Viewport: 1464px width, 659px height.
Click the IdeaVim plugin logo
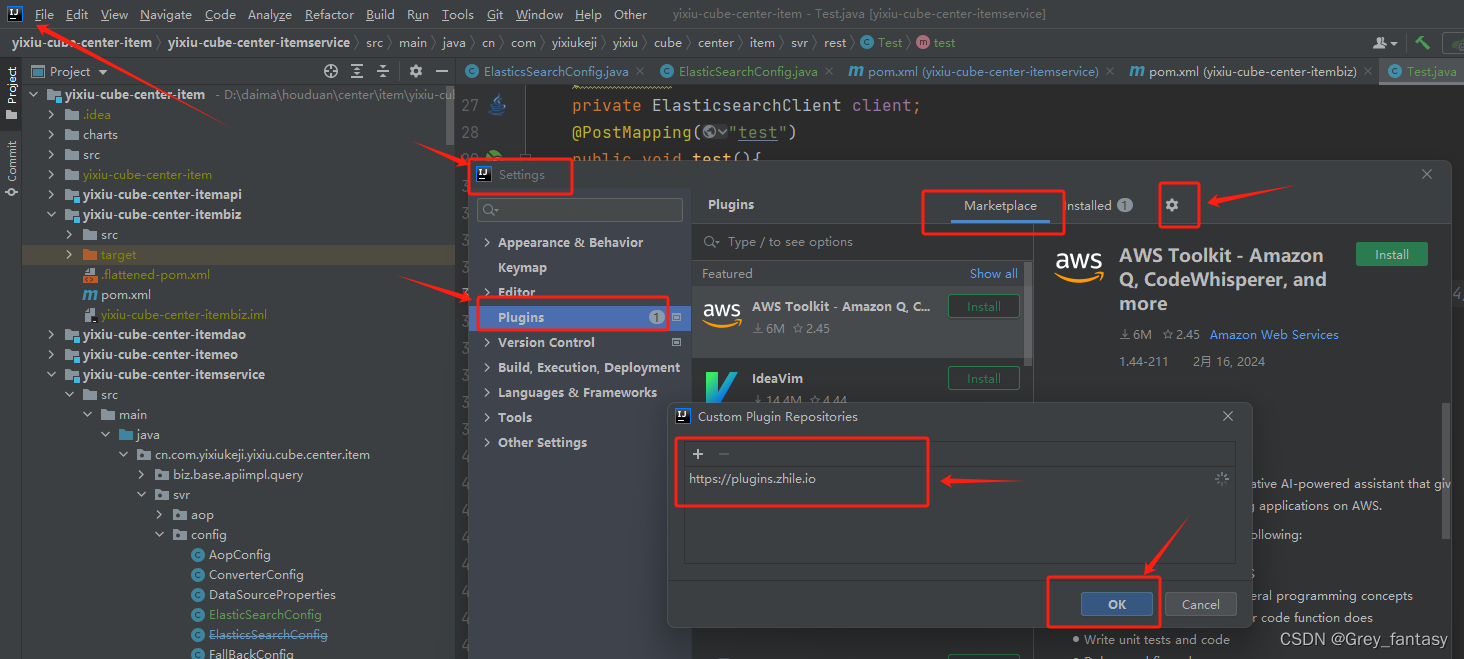[x=721, y=388]
